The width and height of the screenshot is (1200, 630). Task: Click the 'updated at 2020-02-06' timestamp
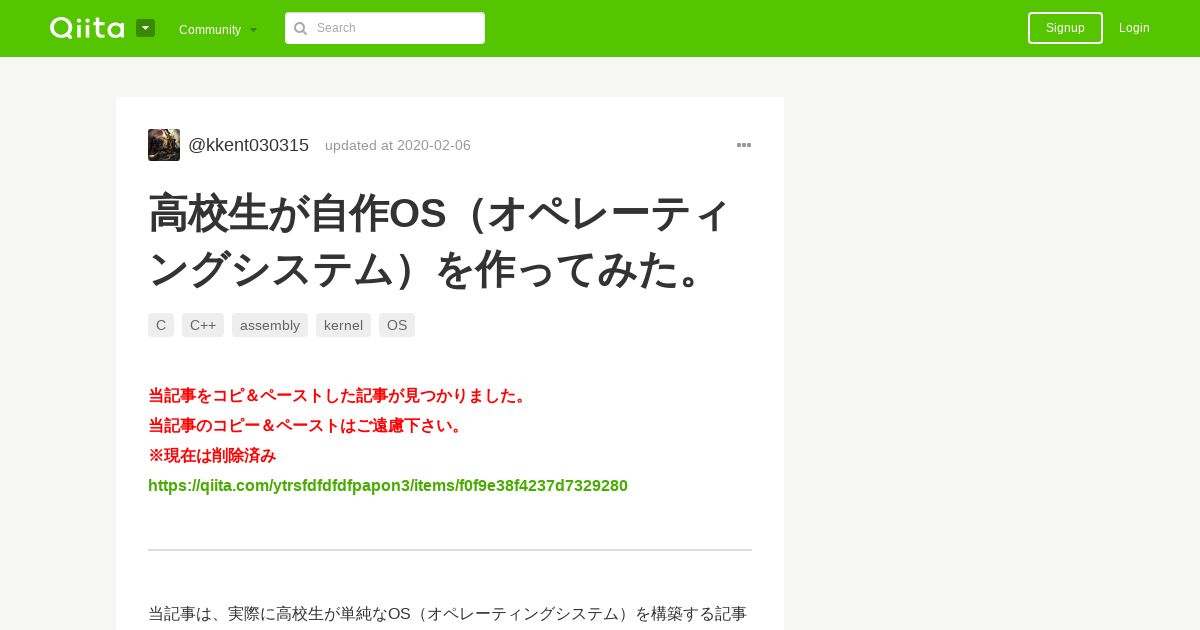tap(398, 145)
